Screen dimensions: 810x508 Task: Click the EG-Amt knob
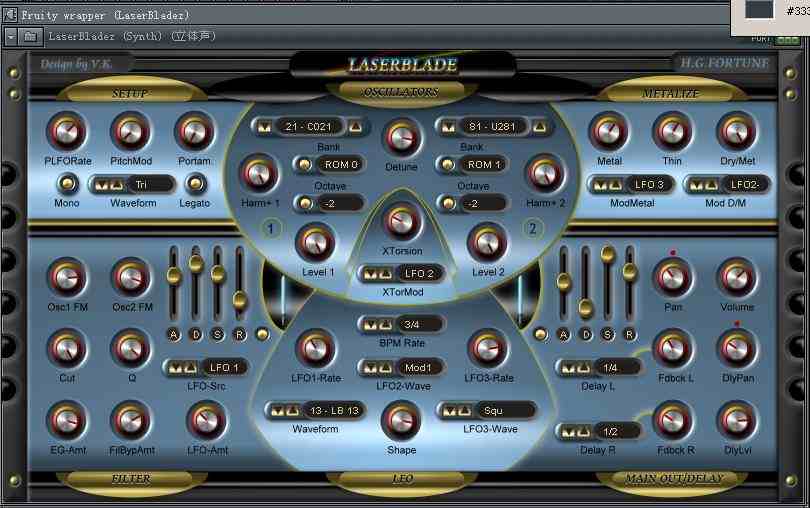click(67, 421)
